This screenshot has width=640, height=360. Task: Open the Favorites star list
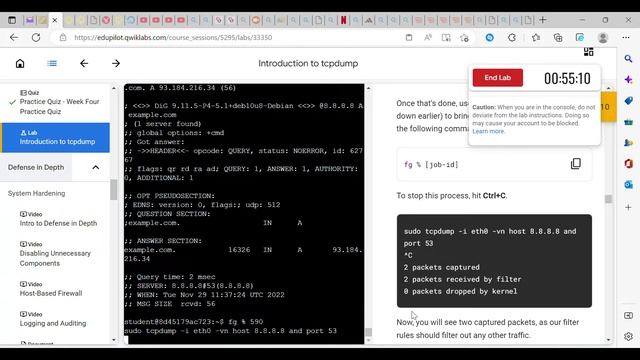536,38
